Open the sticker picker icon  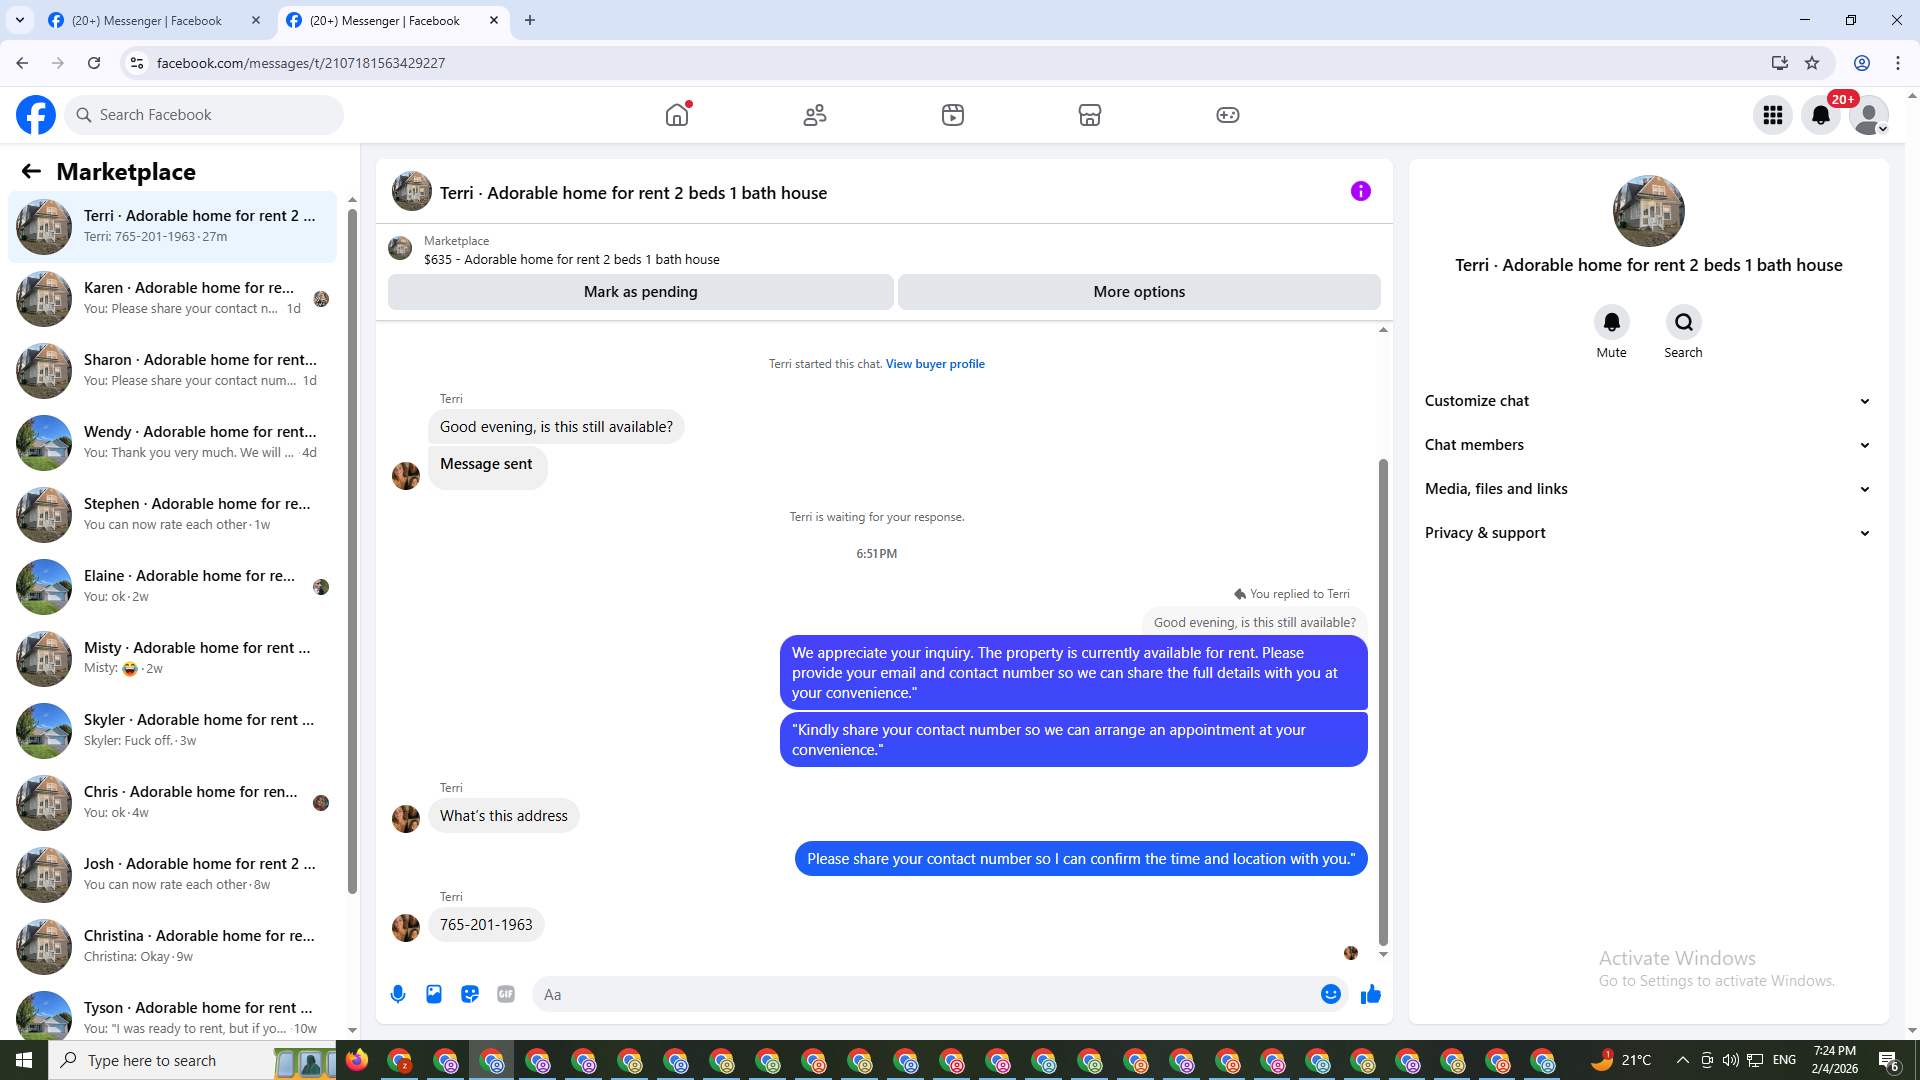click(x=470, y=994)
